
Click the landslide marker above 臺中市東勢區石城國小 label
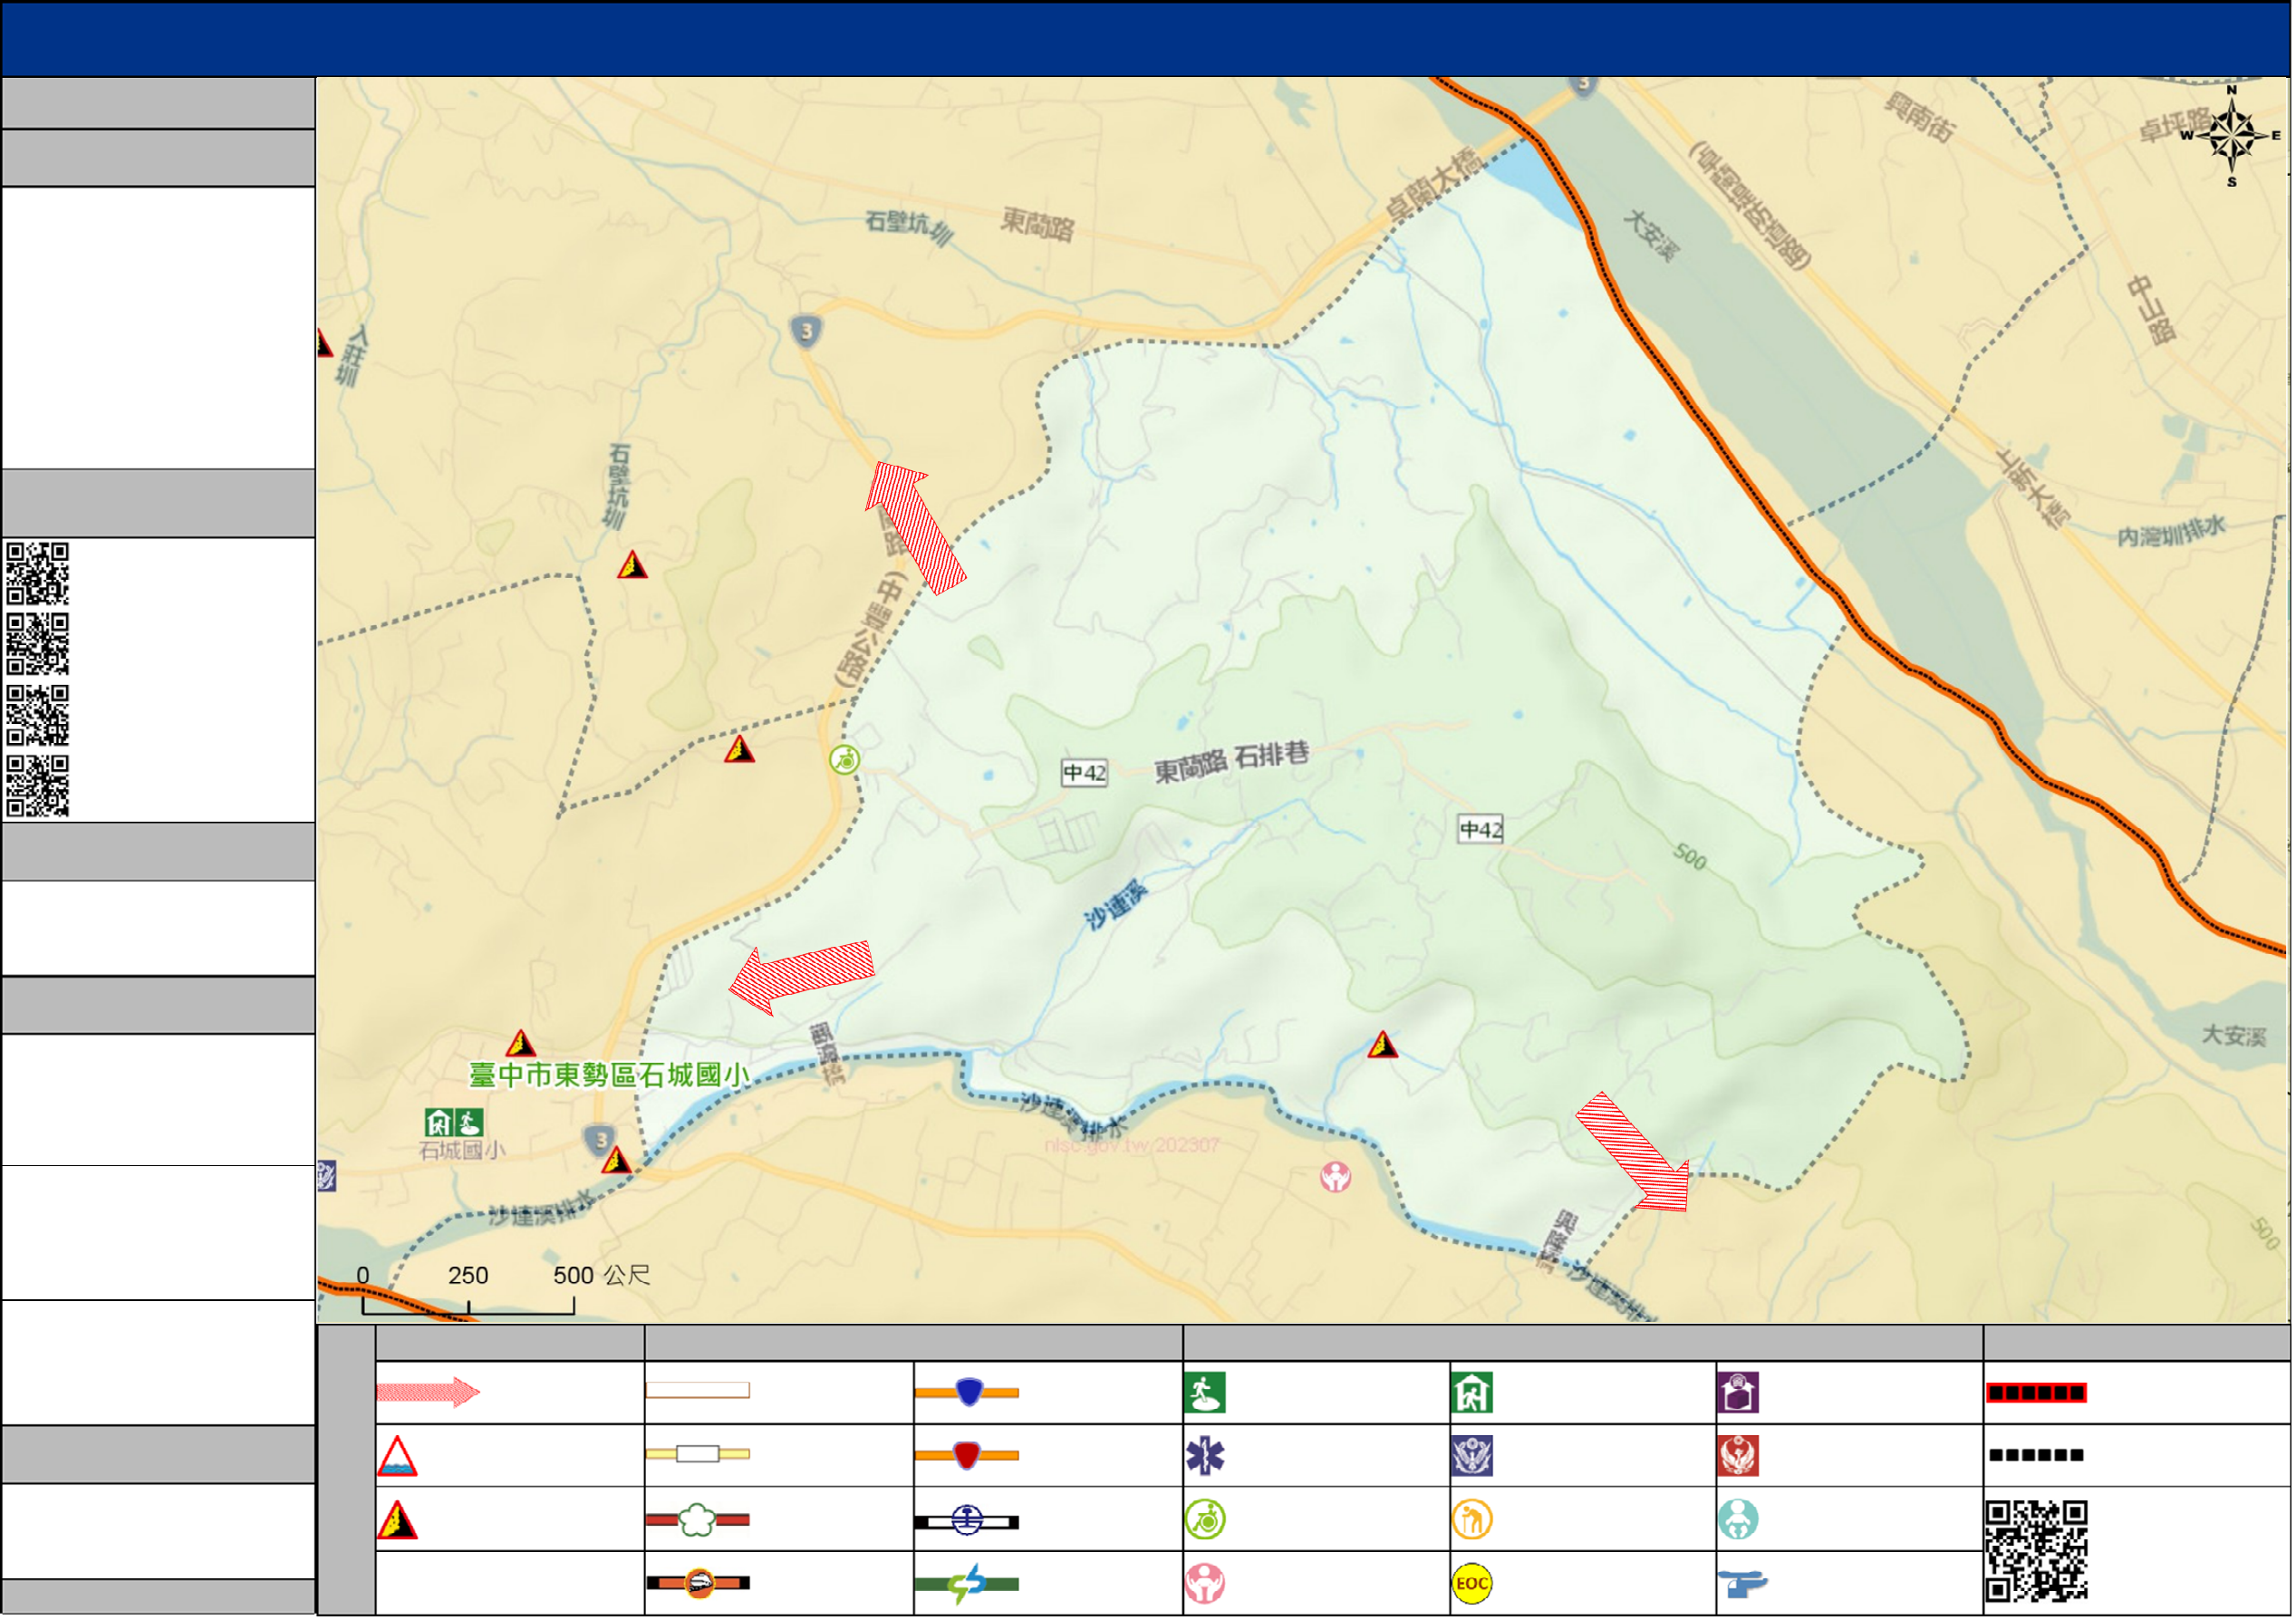[521, 1045]
